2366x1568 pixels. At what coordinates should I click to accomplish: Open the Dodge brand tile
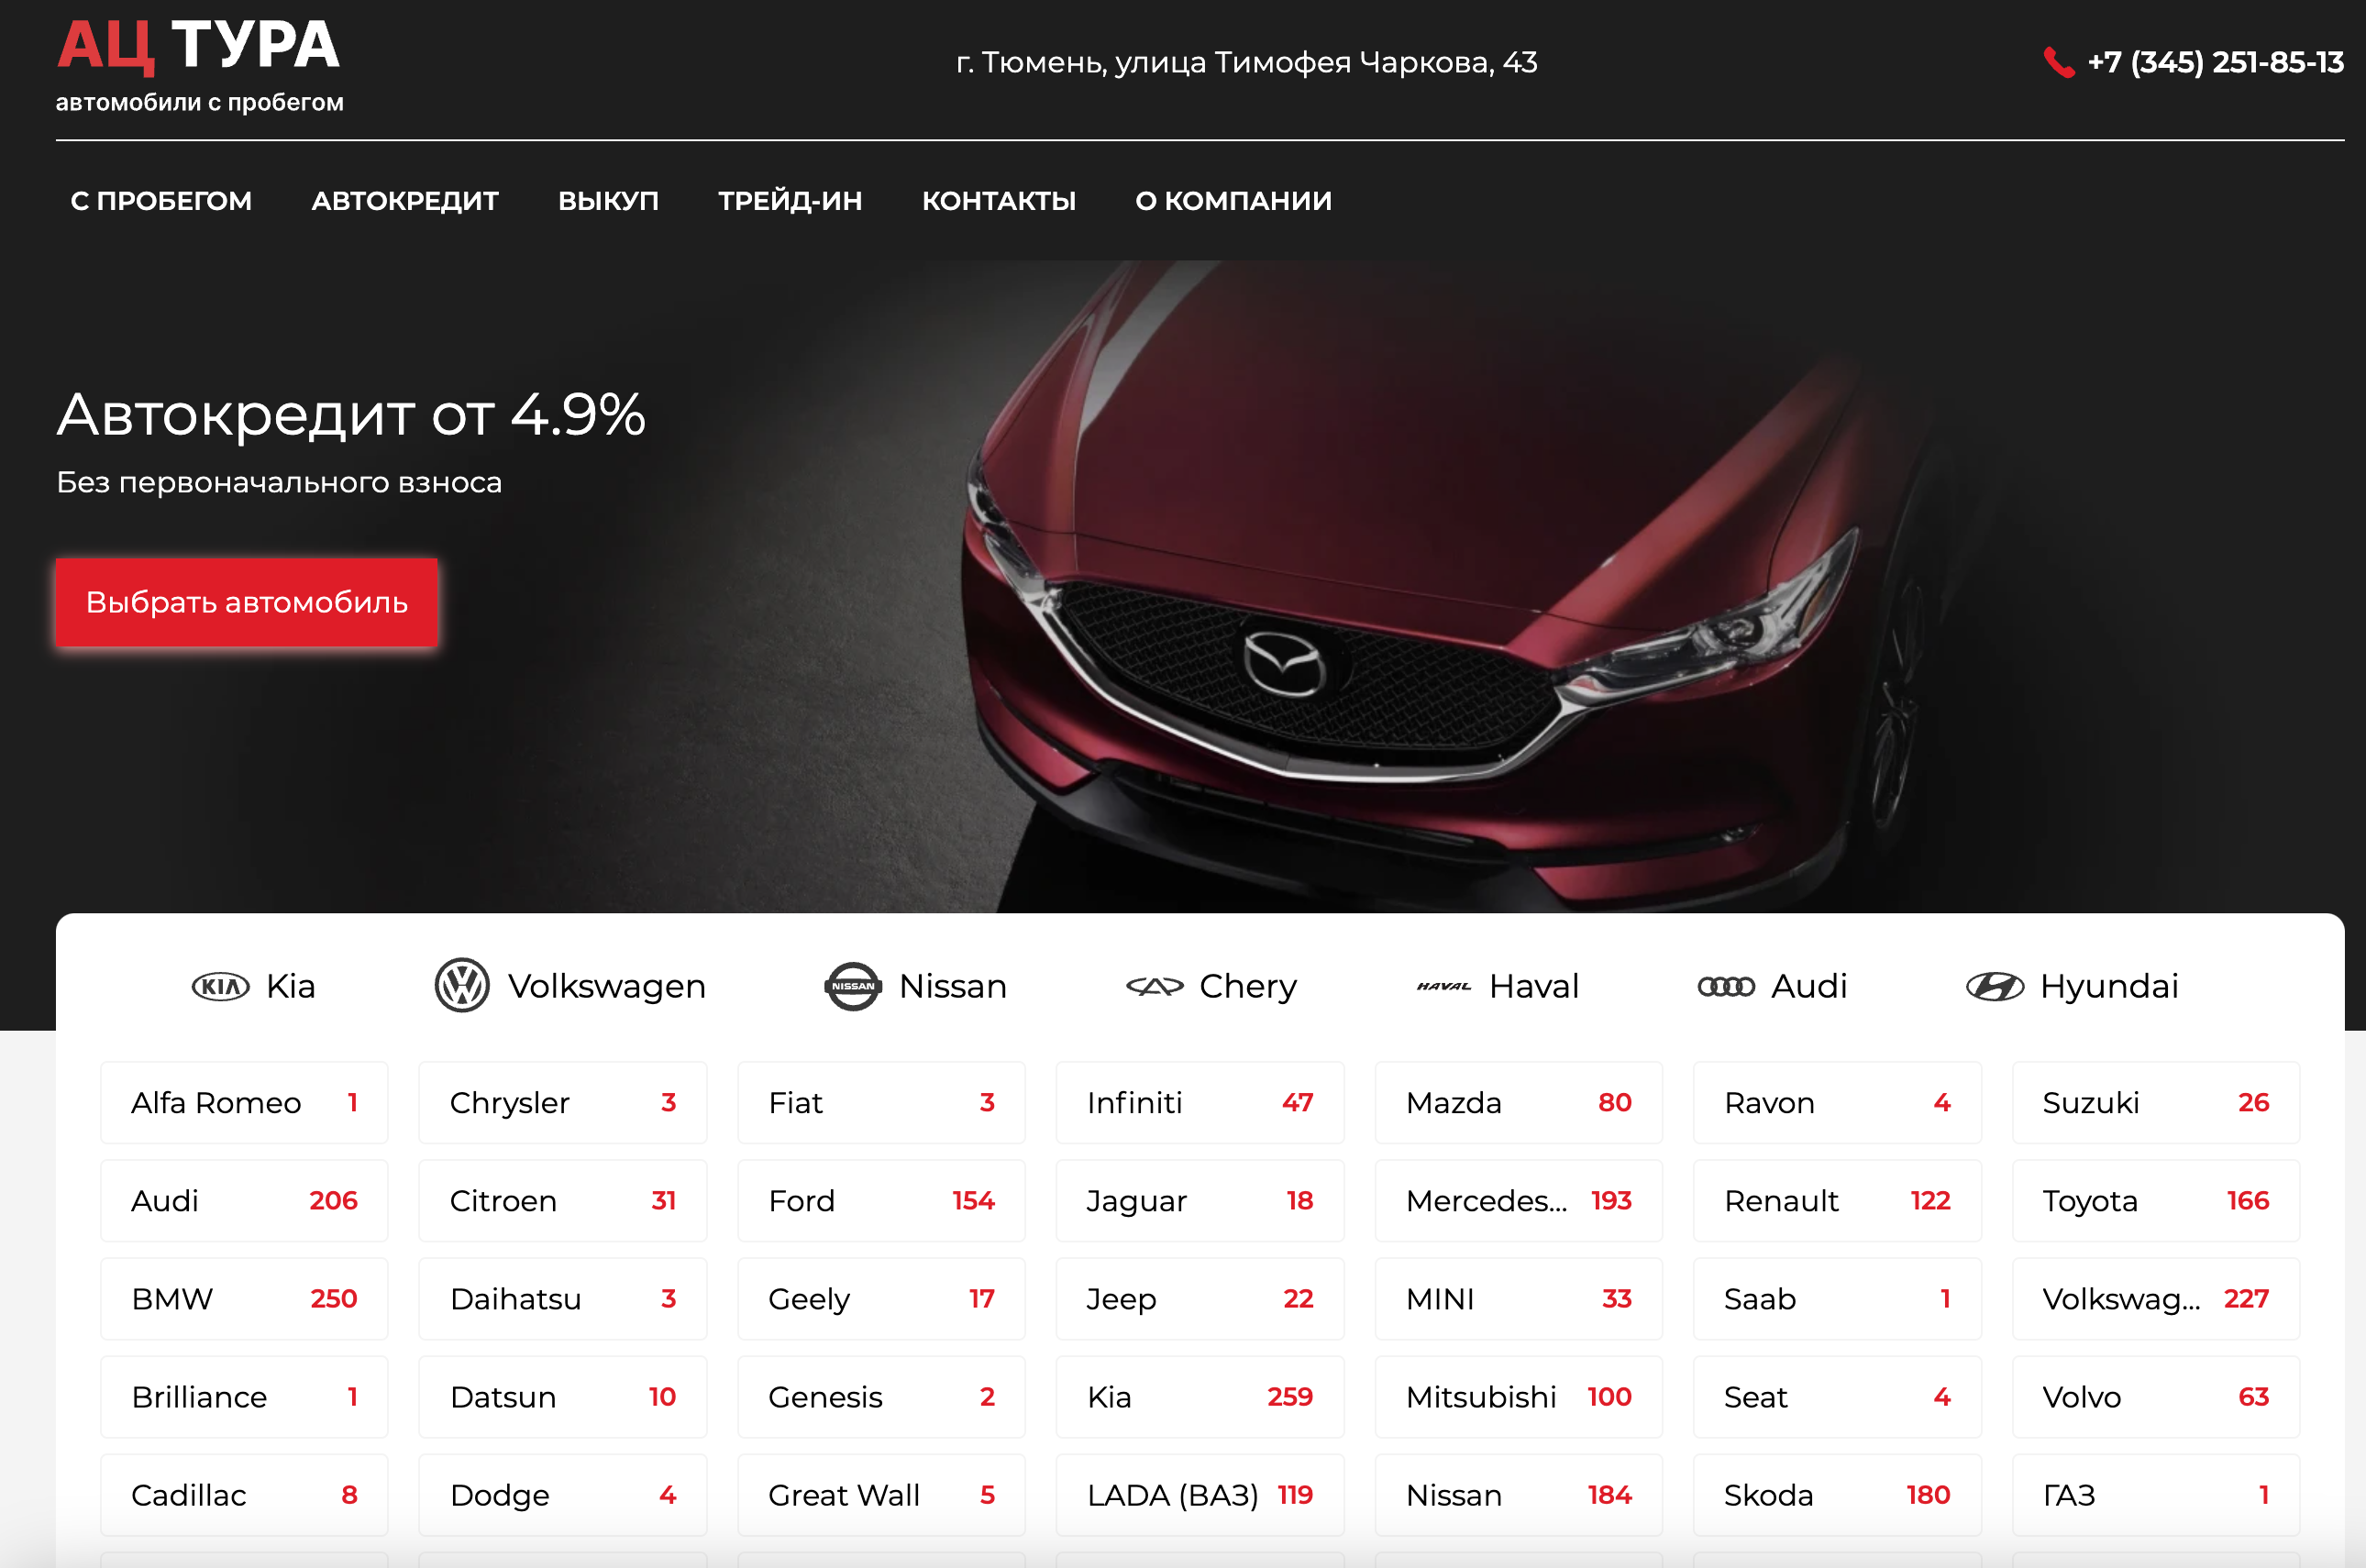click(563, 1494)
